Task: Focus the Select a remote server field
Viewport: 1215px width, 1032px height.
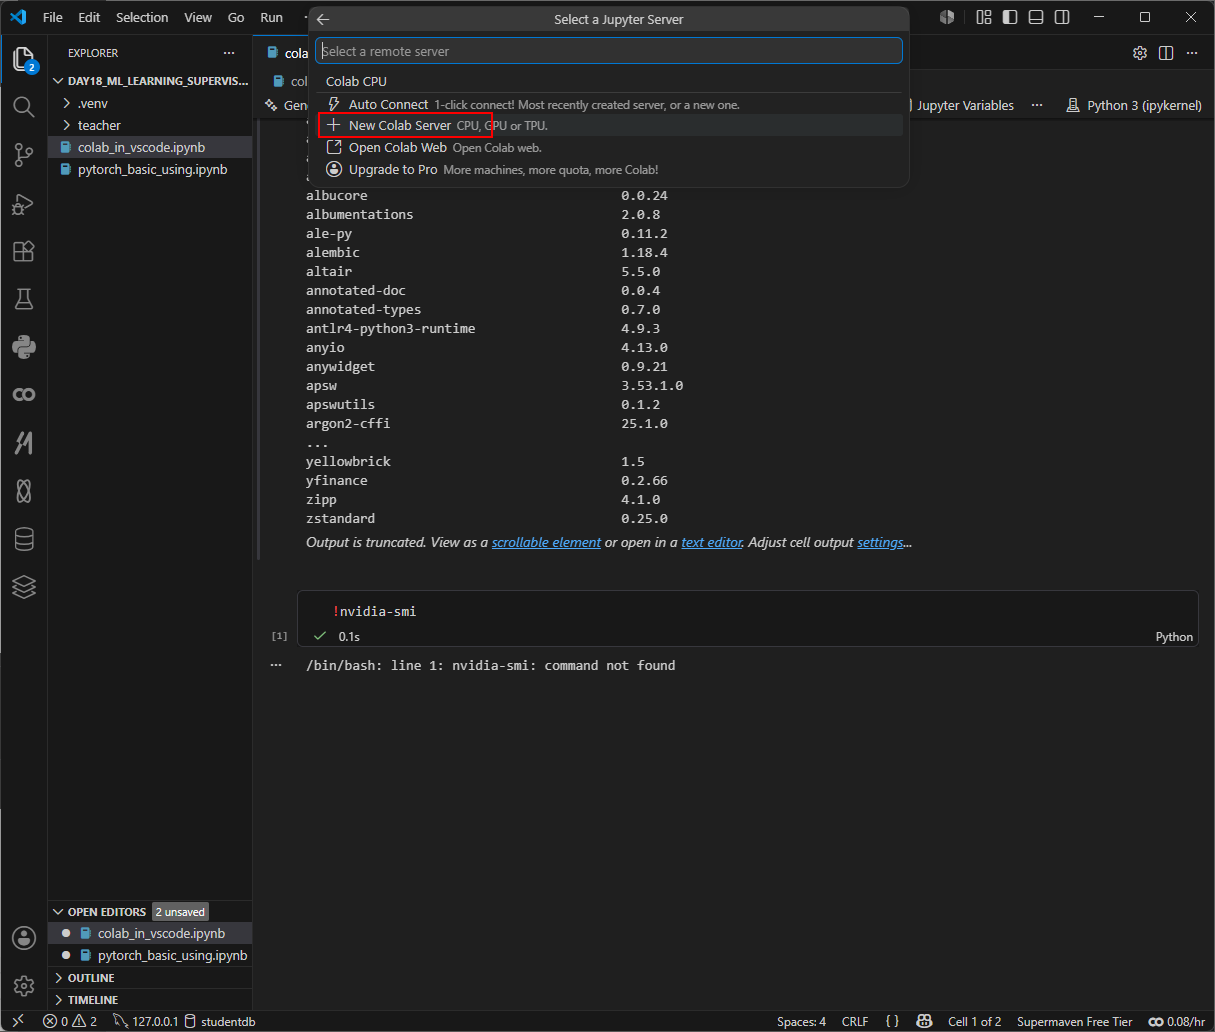Action: [609, 51]
